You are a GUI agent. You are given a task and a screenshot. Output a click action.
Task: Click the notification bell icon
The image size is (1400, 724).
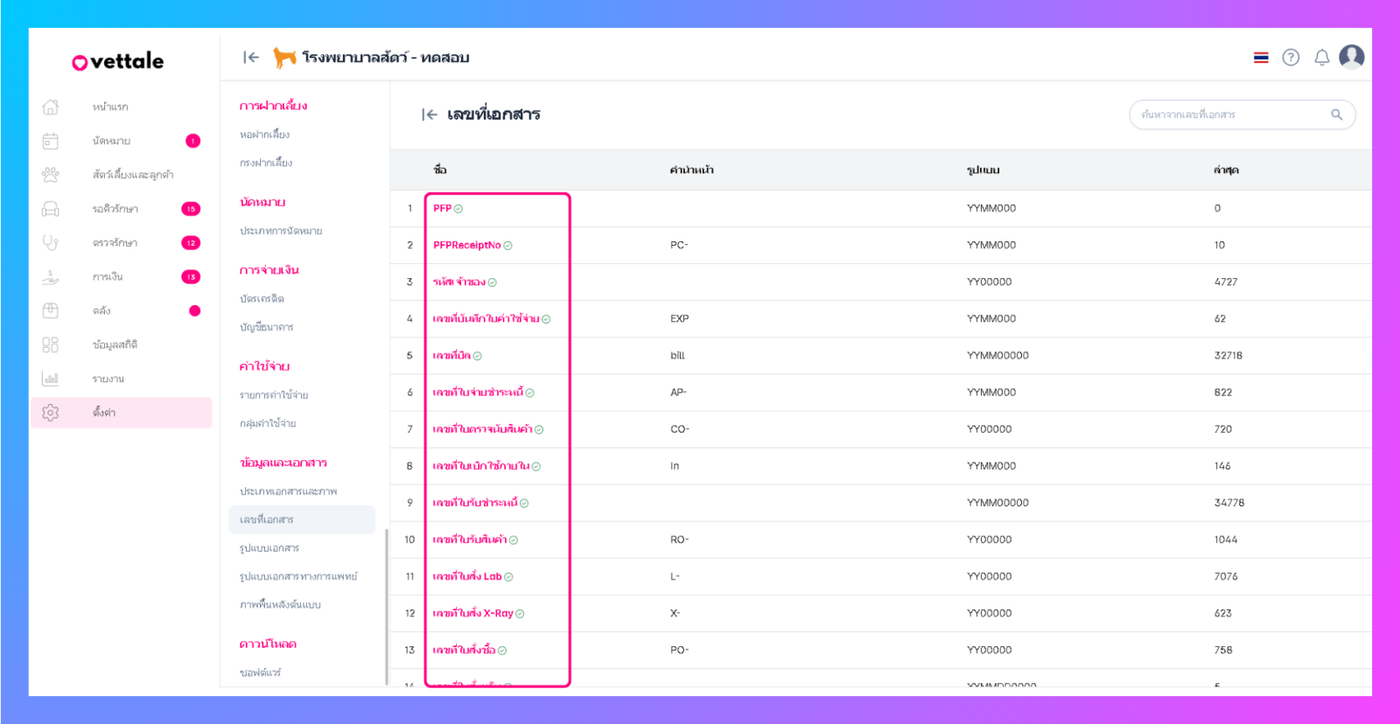point(1321,58)
